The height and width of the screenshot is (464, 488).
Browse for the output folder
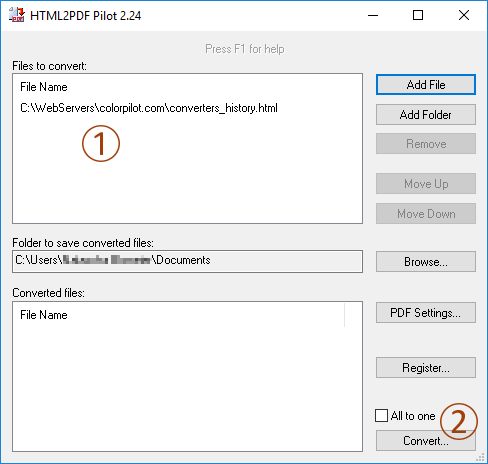[x=426, y=262]
